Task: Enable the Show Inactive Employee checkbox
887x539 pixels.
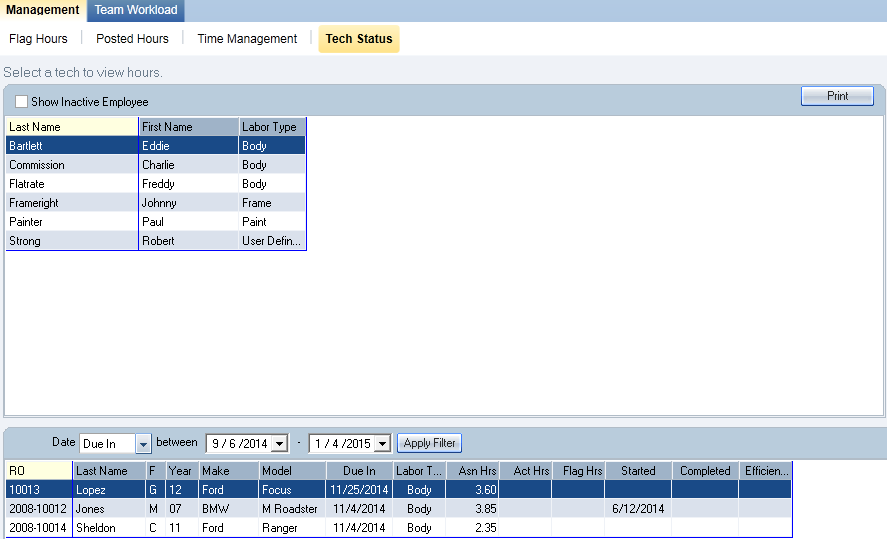Action: click(22, 102)
